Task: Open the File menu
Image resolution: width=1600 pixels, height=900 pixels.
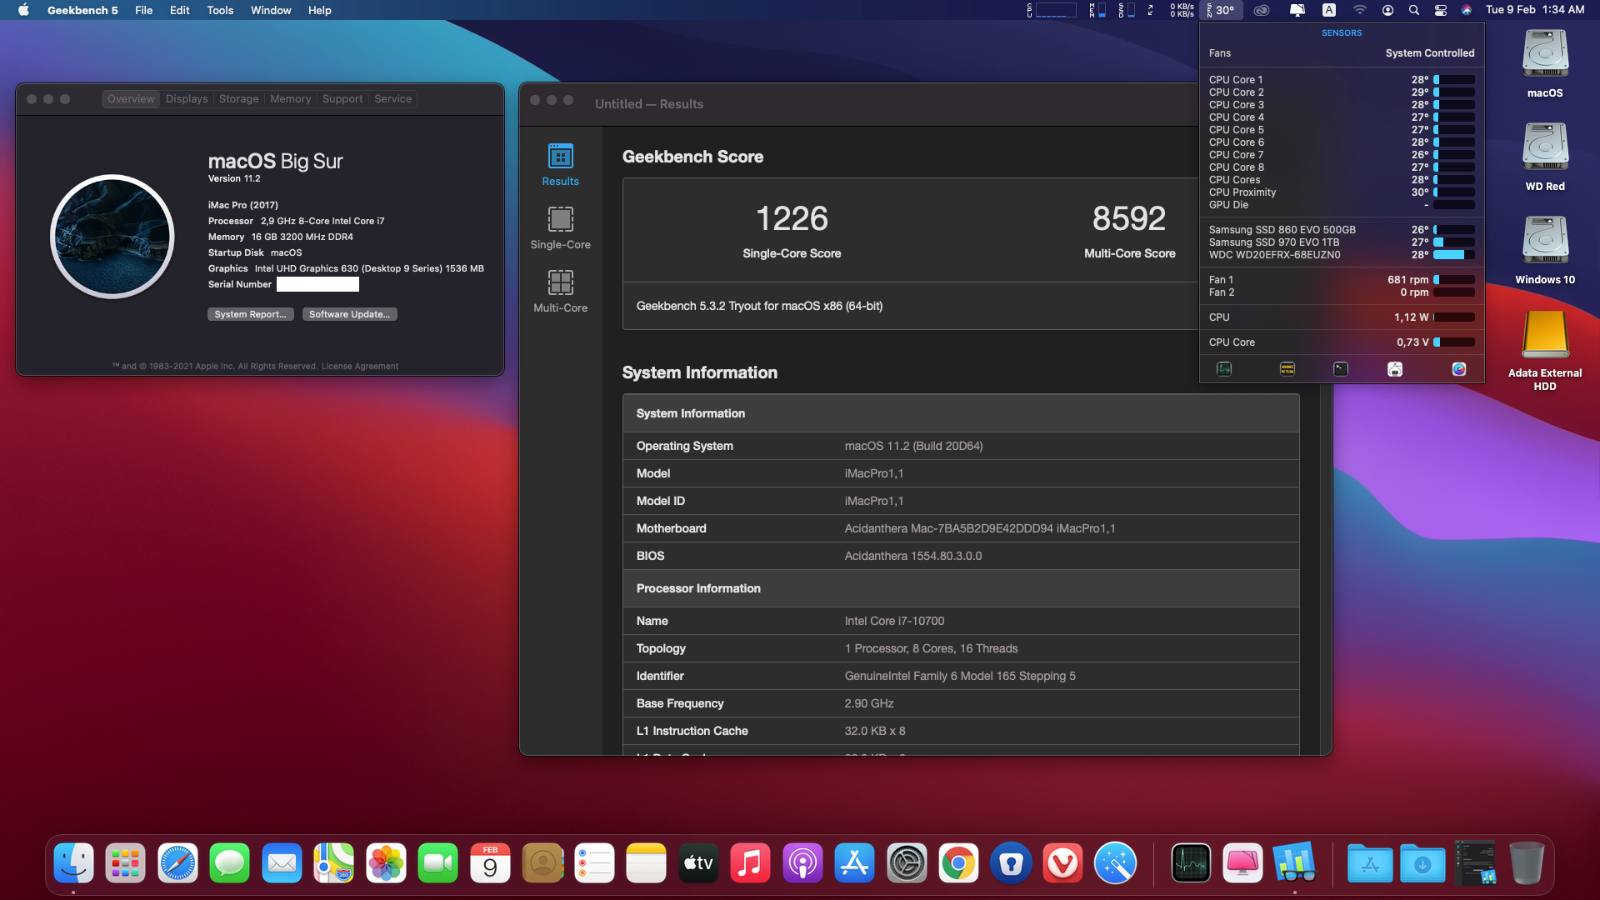Action: [x=144, y=10]
